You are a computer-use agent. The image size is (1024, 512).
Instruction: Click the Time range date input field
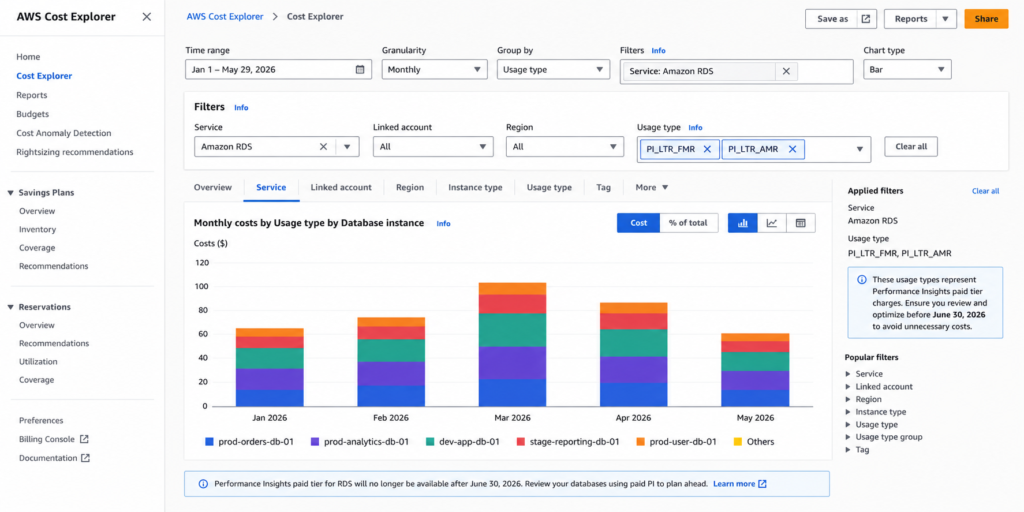[278, 69]
